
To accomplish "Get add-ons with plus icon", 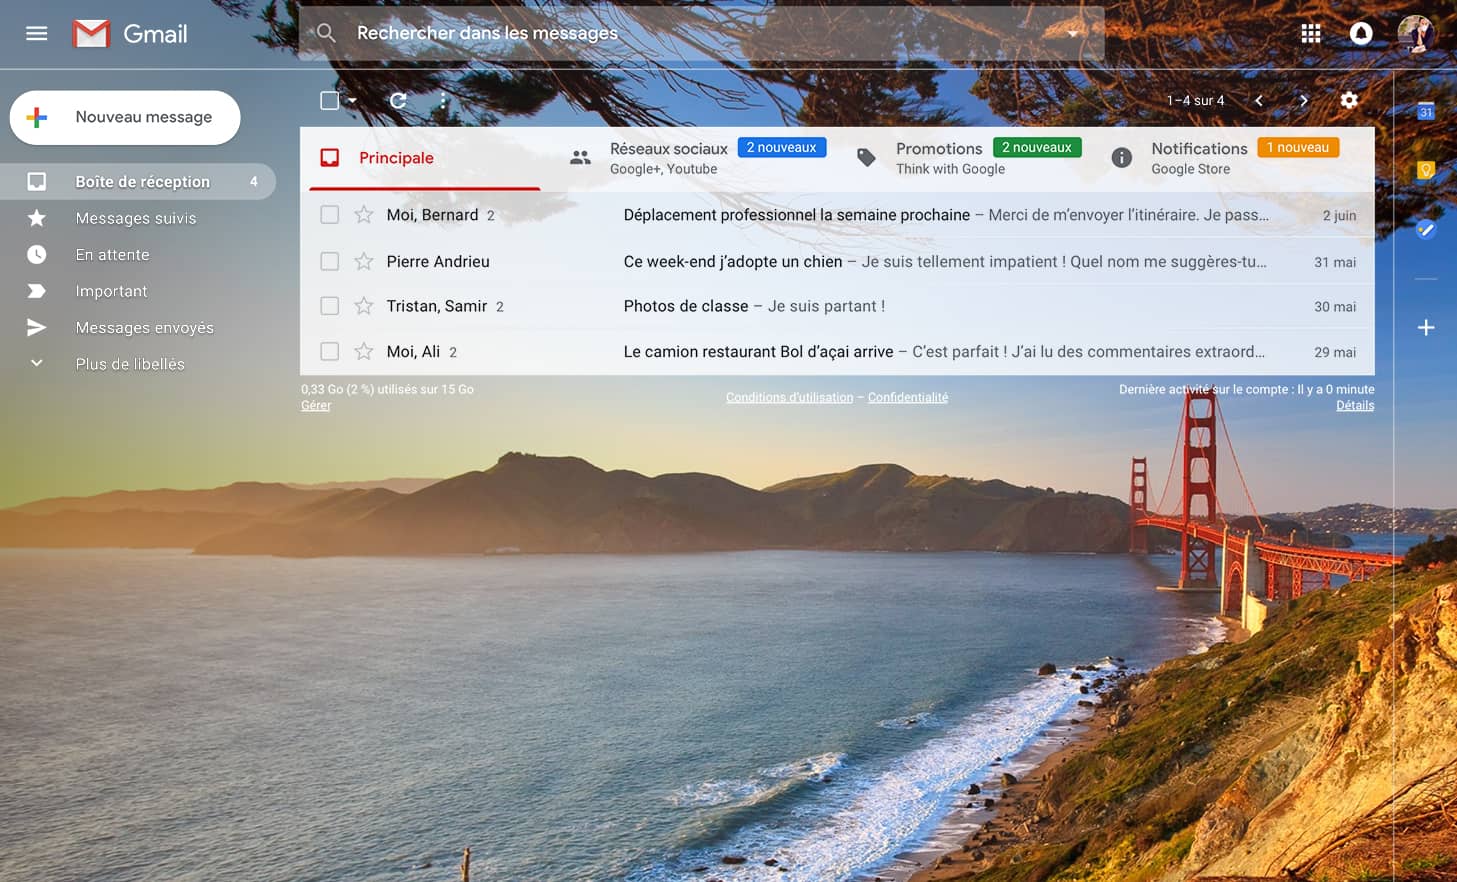I will pos(1426,327).
